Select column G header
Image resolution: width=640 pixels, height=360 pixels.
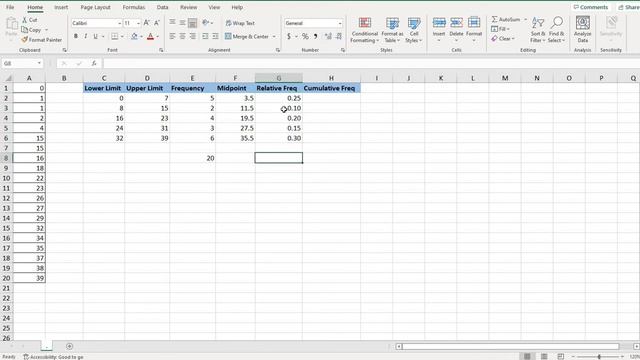click(x=279, y=78)
